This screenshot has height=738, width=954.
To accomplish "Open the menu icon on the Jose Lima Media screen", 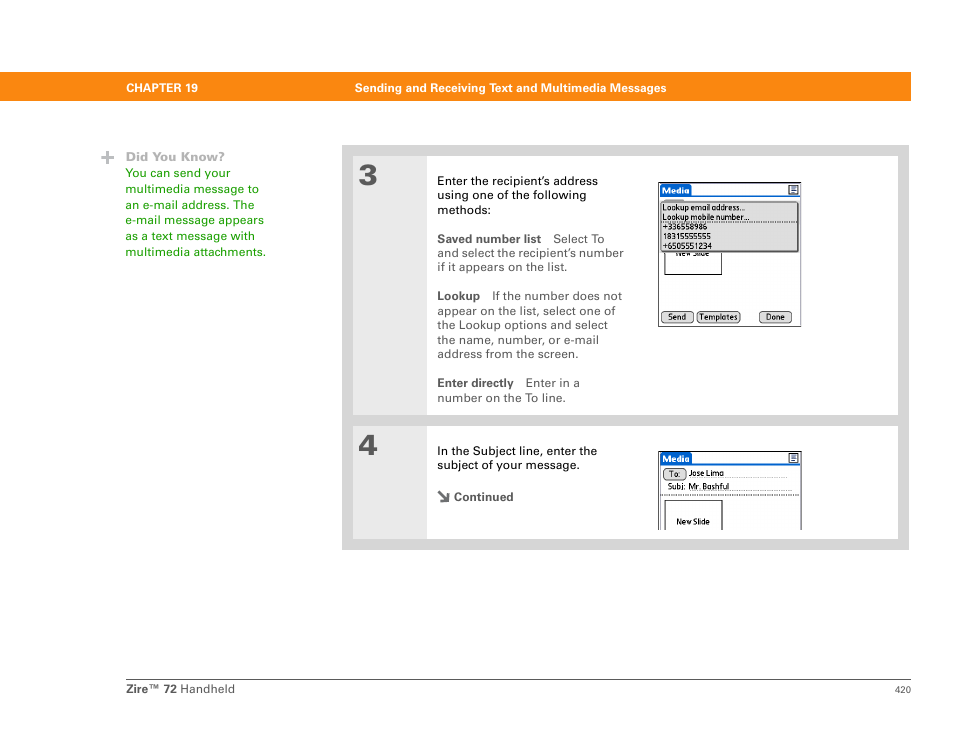I will coord(793,458).
